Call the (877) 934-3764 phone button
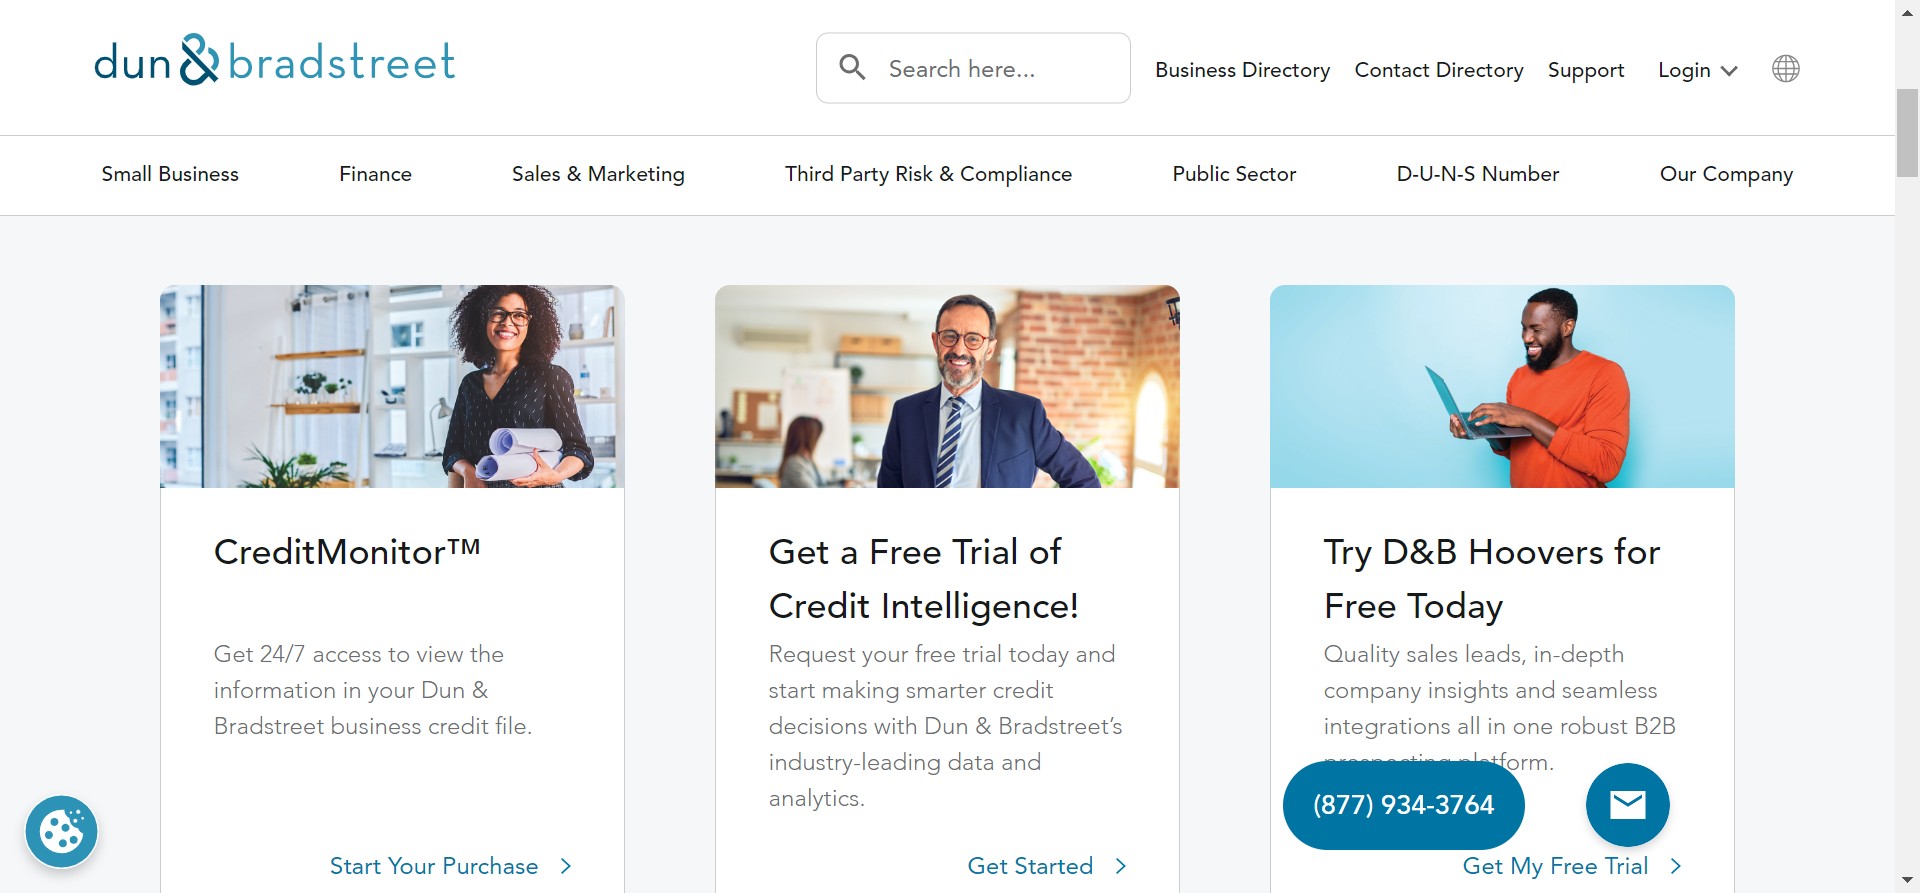1920x893 pixels. 1403,805
